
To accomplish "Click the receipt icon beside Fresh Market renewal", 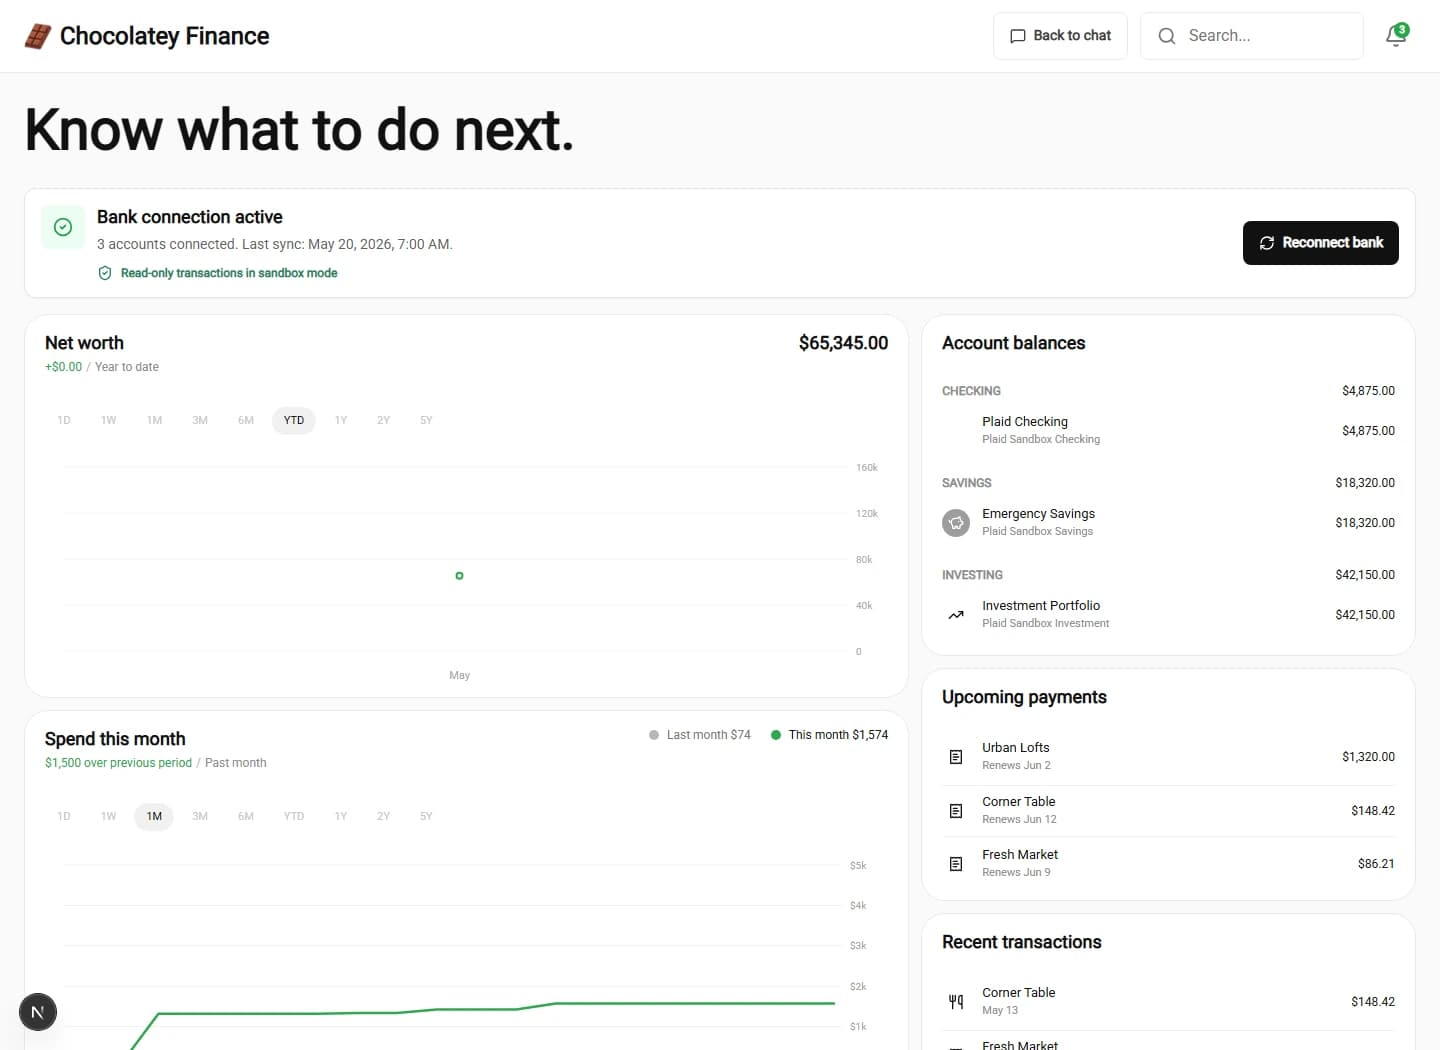I will click(956, 864).
